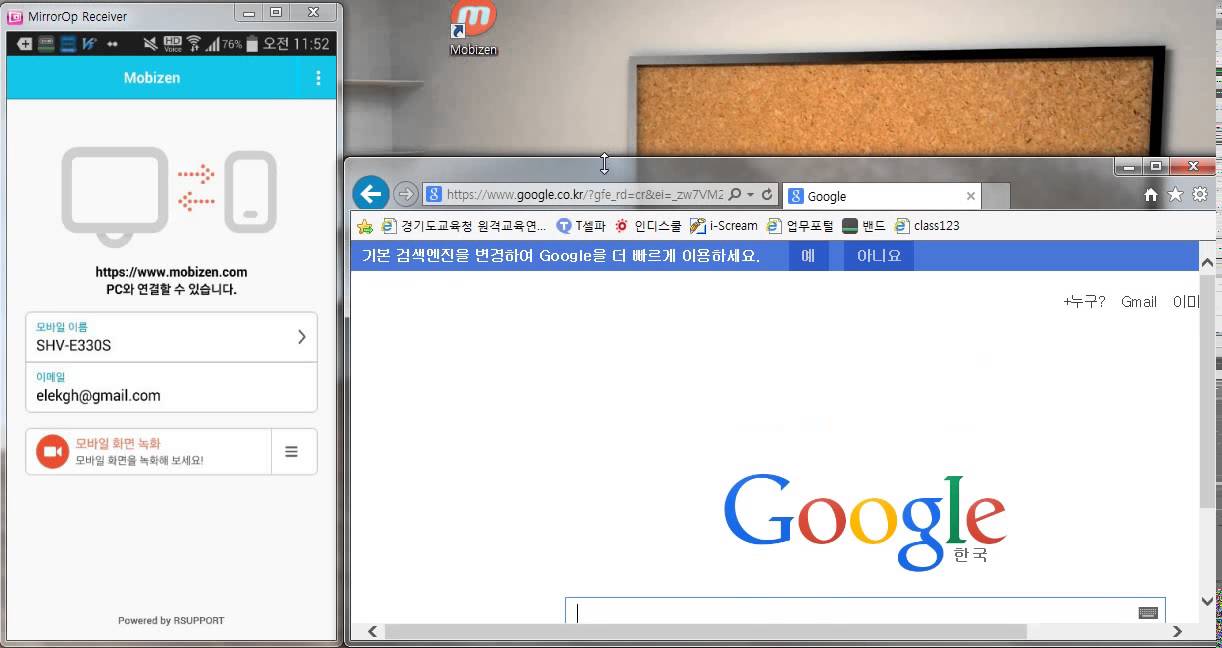This screenshot has width=1222, height=648.
Task: Open the Gmail link on Google page
Action: click(x=1138, y=301)
